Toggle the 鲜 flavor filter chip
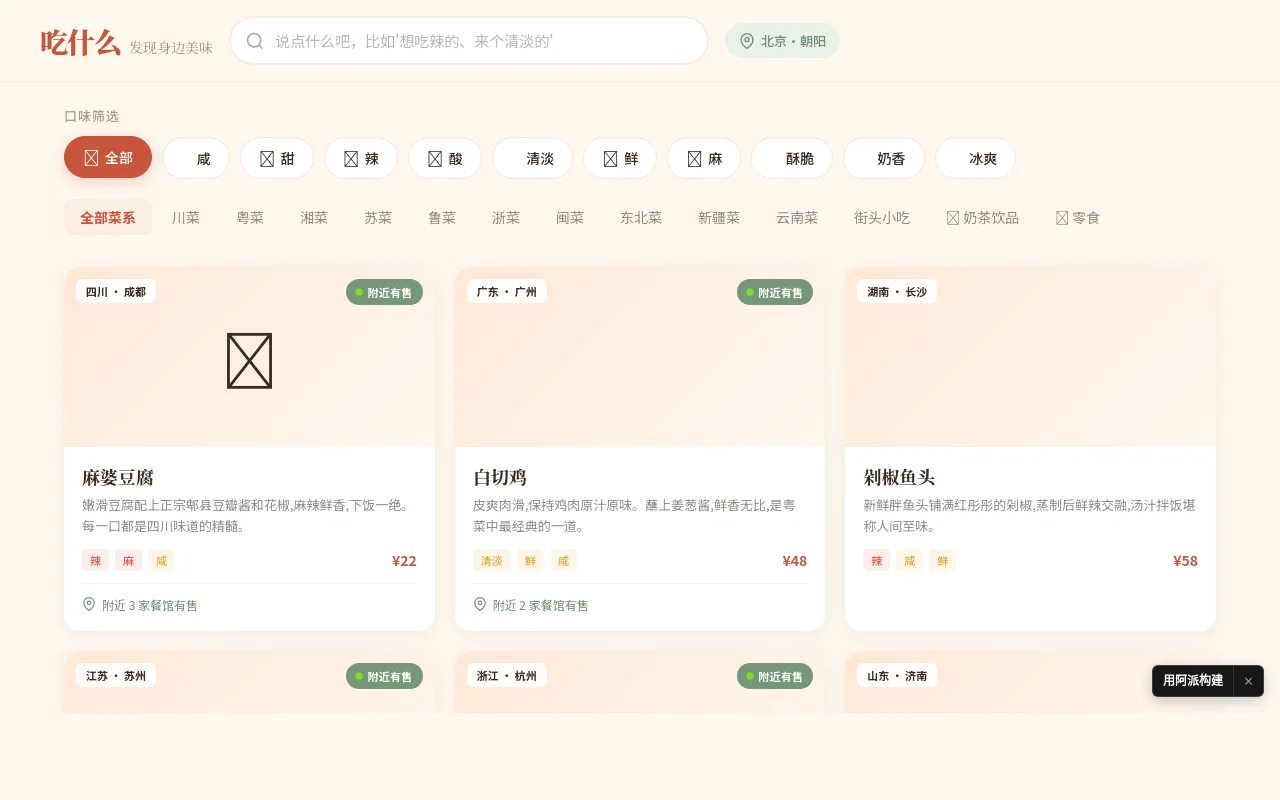 tap(620, 158)
